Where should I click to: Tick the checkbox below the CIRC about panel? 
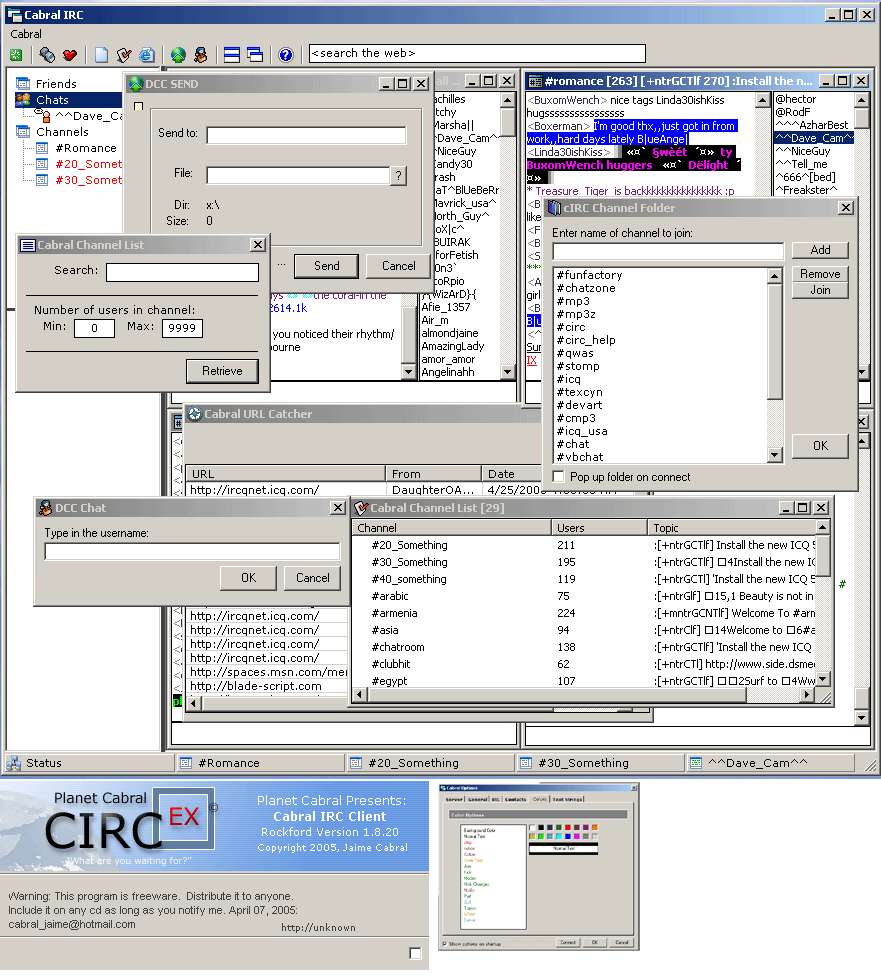tap(415, 953)
